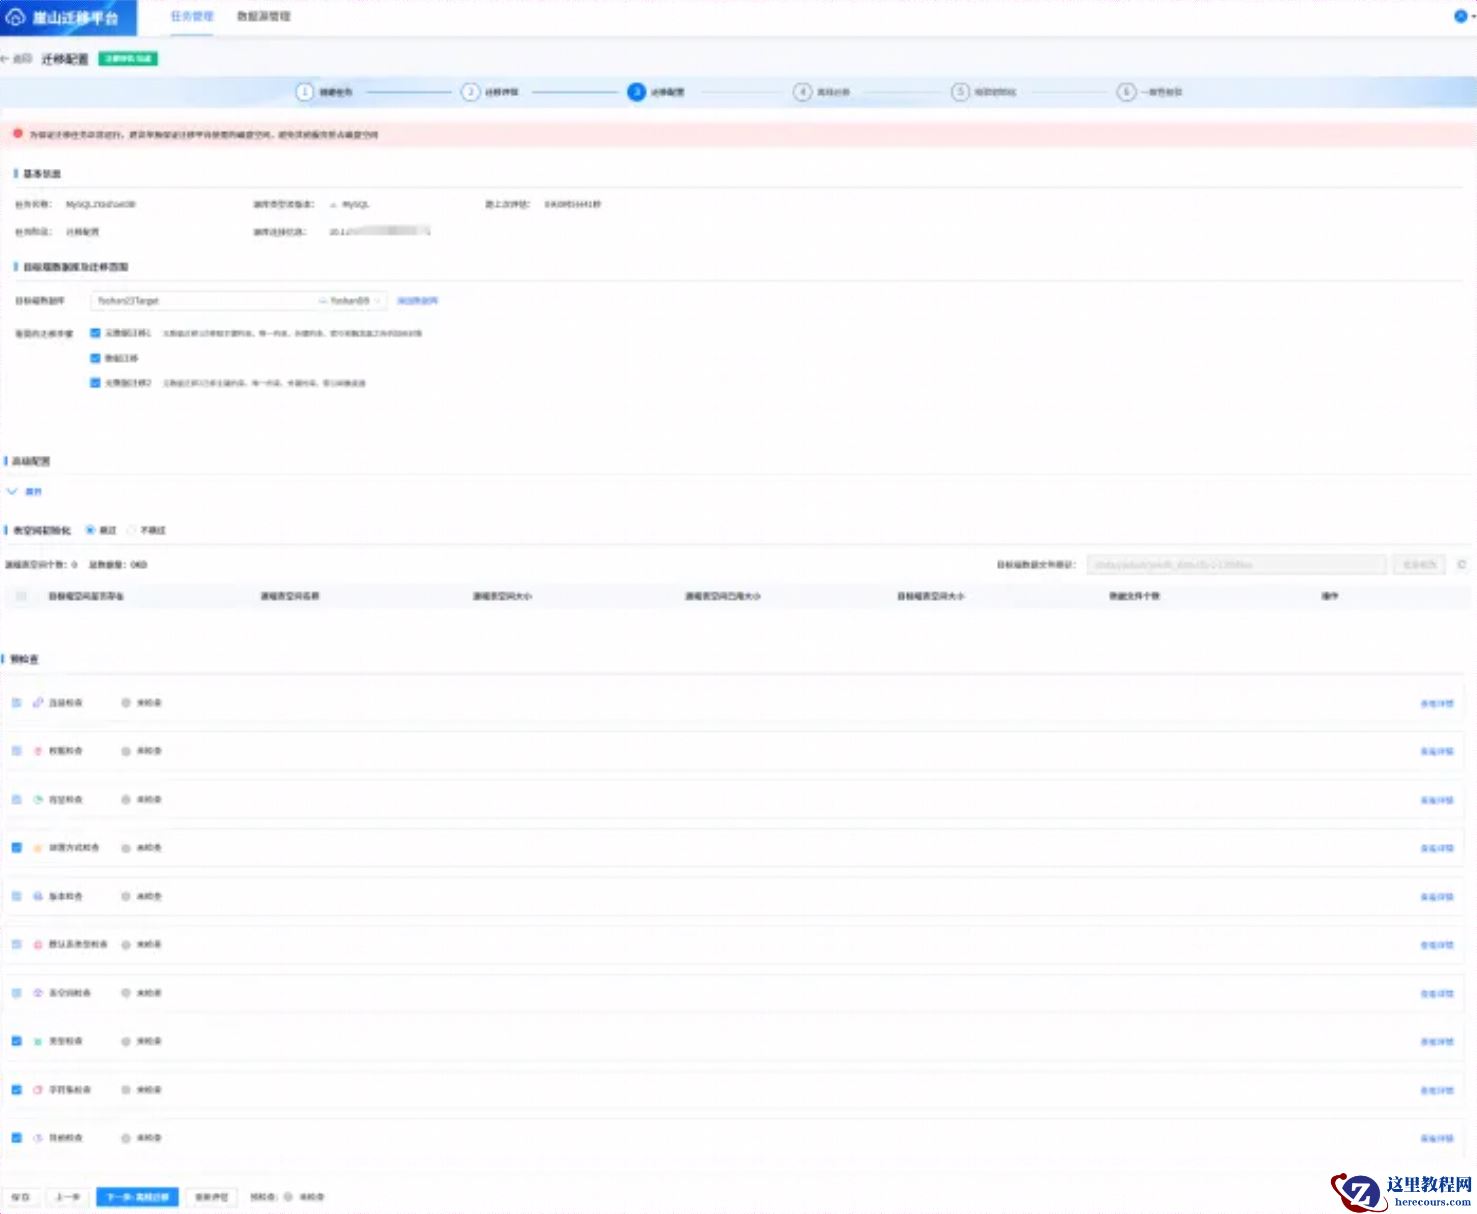
Task: Uncheck the 字符集检查 precheck checkbox
Action: 16,1090
